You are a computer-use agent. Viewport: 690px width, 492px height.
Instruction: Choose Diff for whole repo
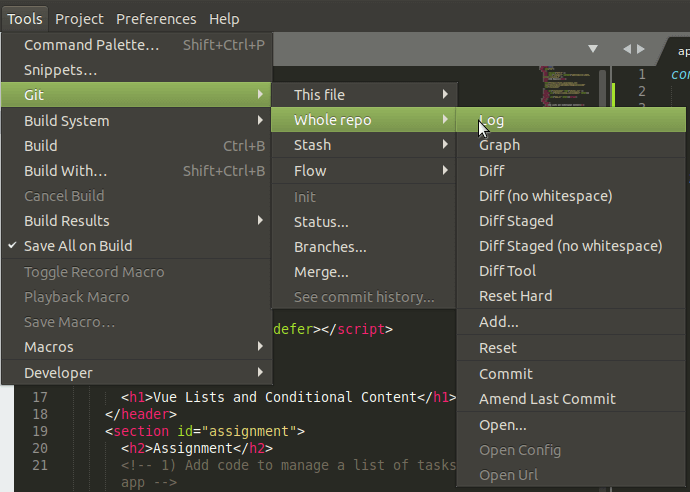[x=571, y=171]
